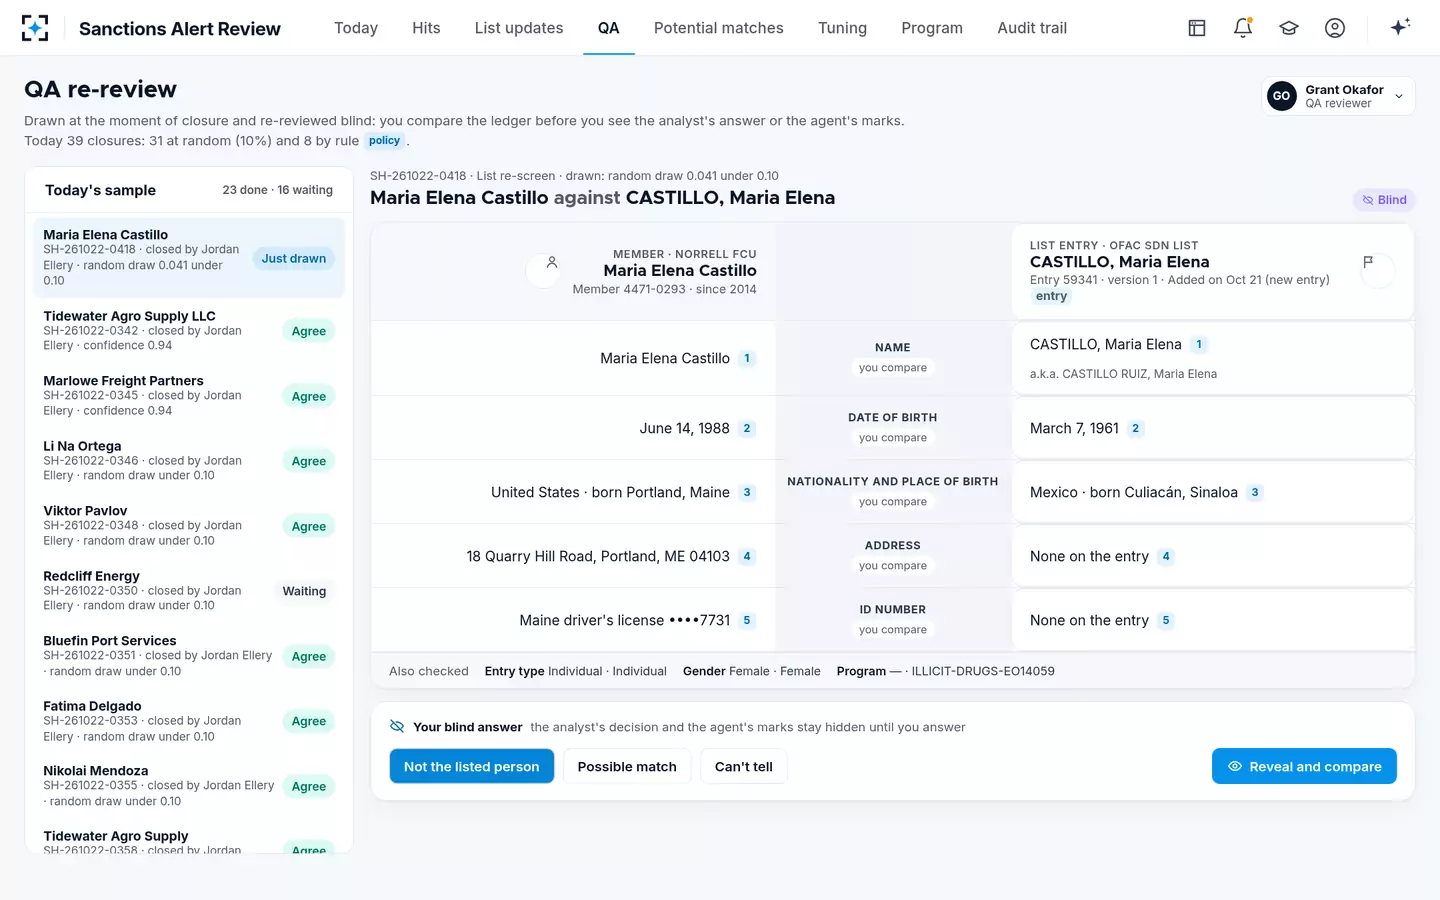Image resolution: width=1440 pixels, height=900 pixels.
Task: Open the List updates tab
Action: pyautogui.click(x=519, y=28)
